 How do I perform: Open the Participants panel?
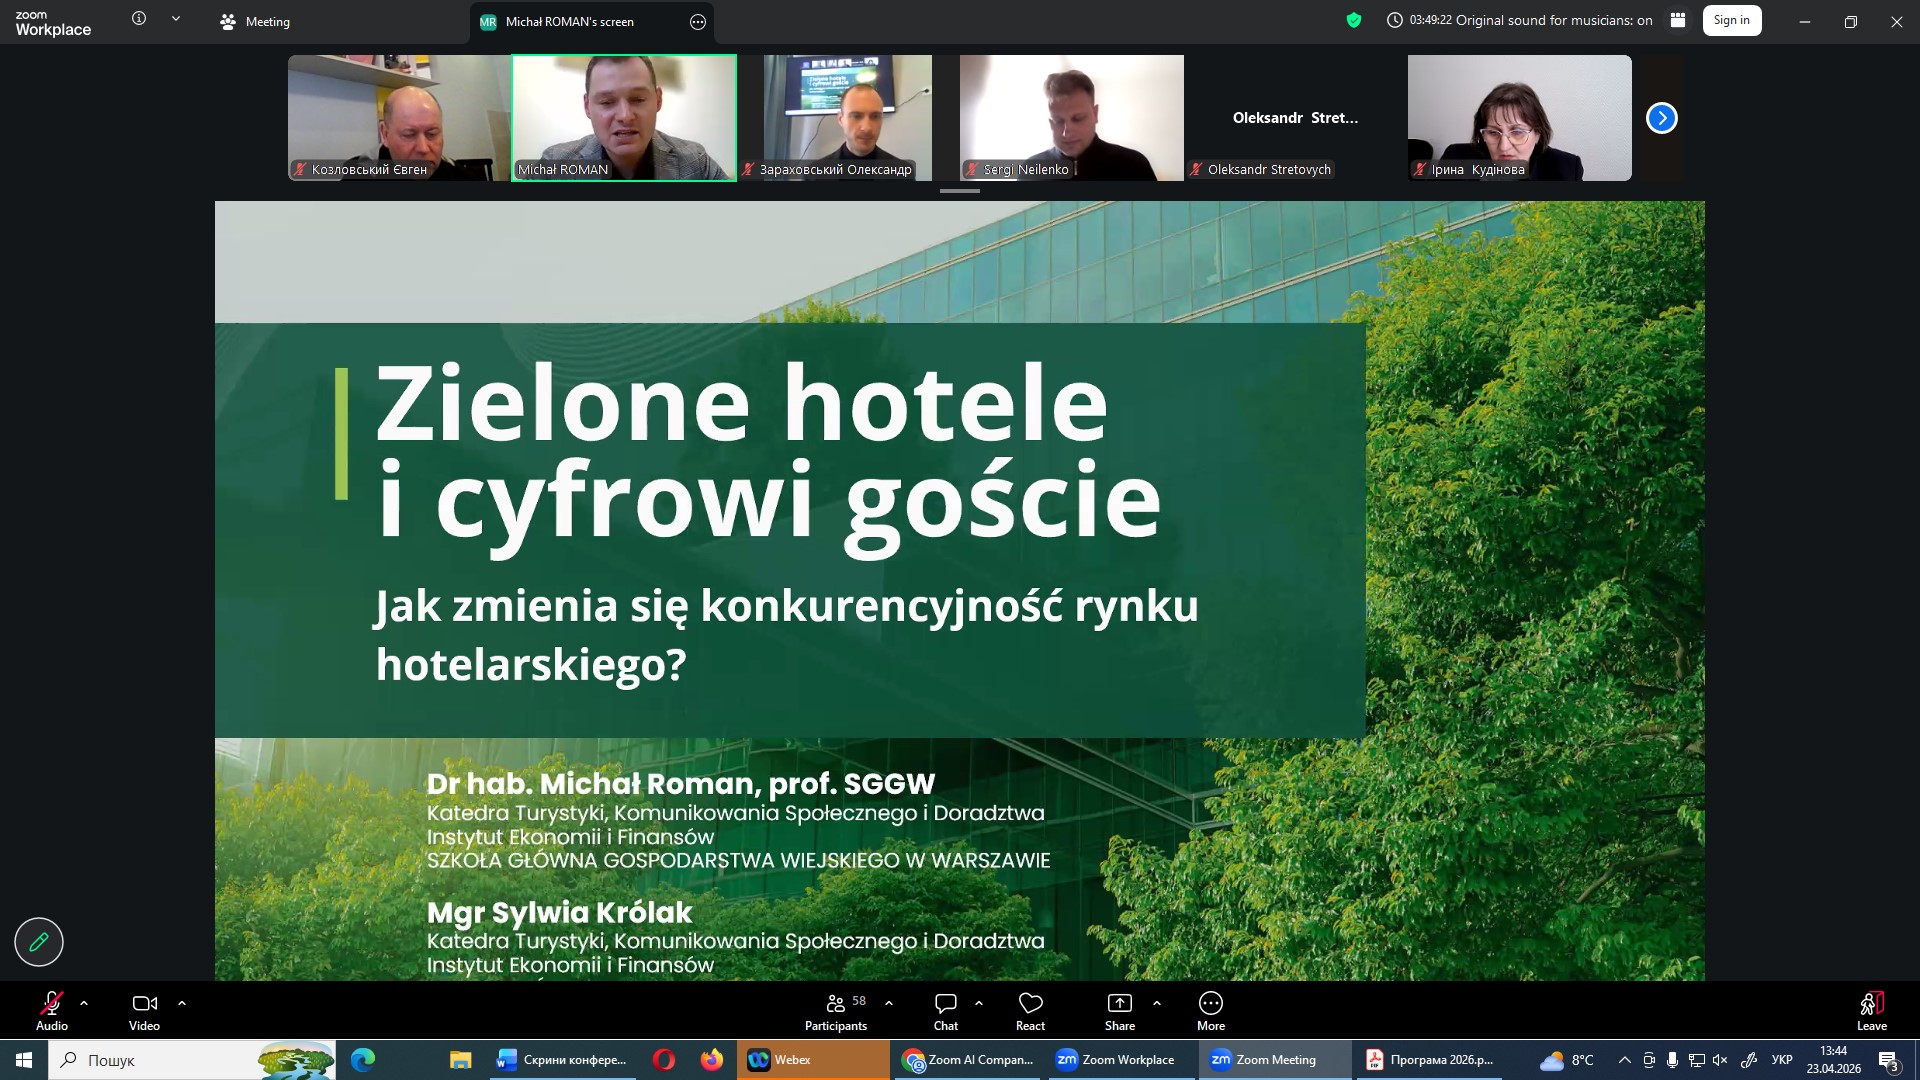pos(836,1011)
